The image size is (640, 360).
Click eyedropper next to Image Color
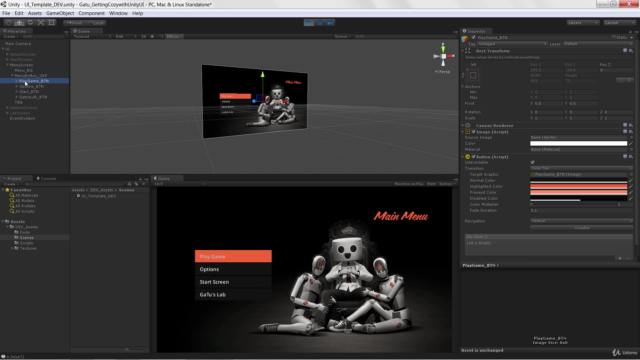631,143
